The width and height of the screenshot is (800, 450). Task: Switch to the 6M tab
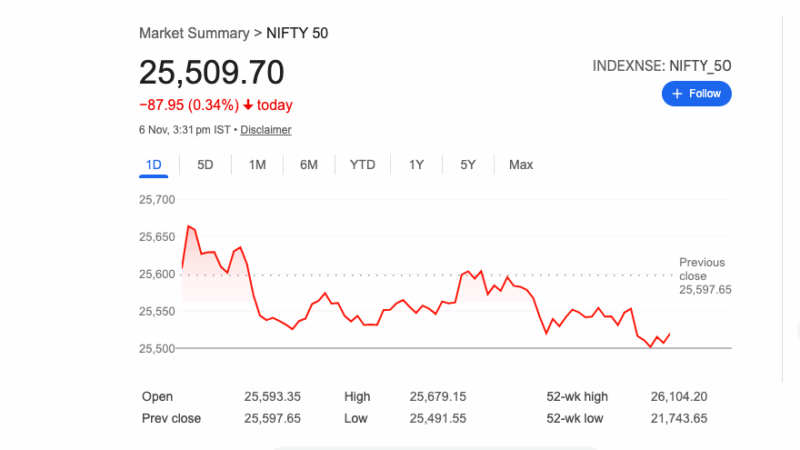[x=308, y=165]
